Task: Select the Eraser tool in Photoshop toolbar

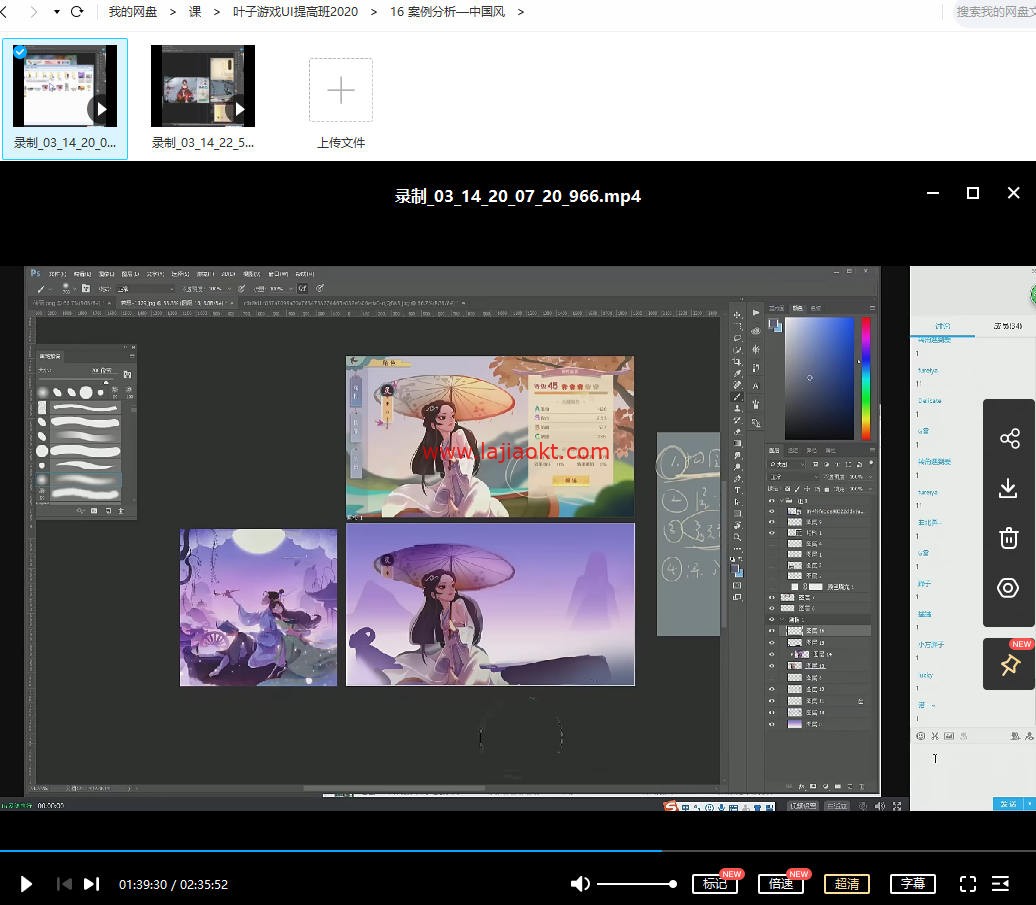Action: click(x=737, y=431)
